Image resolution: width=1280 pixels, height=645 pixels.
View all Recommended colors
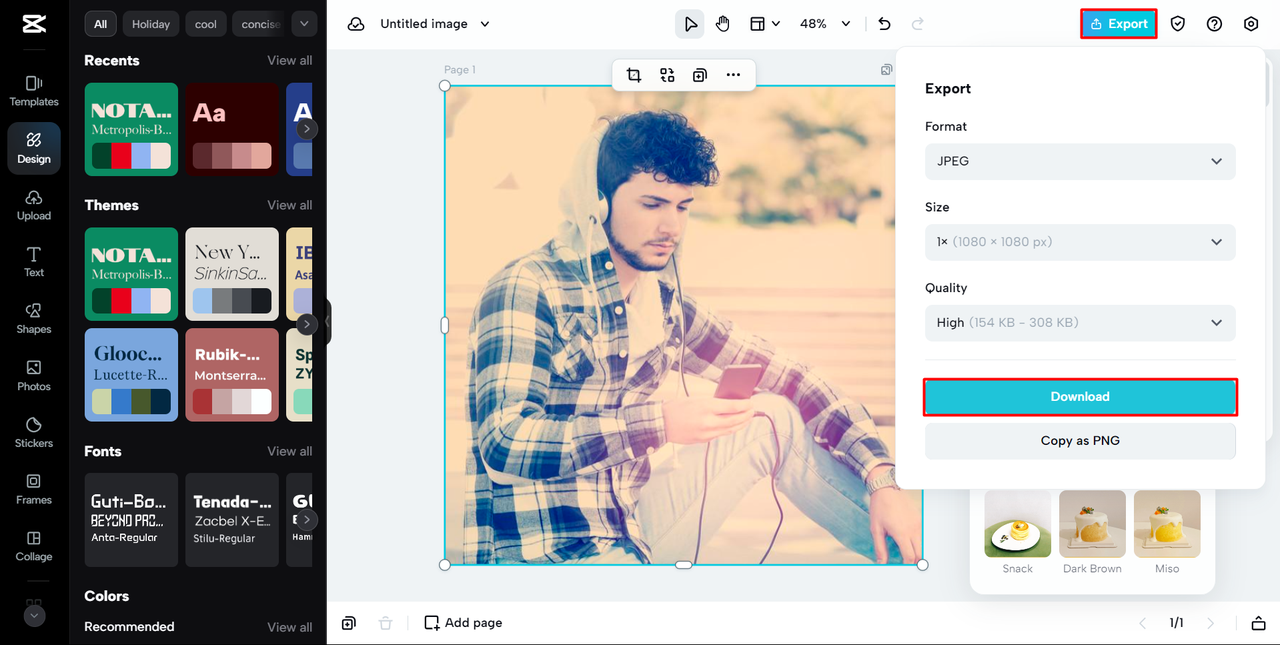point(290,627)
